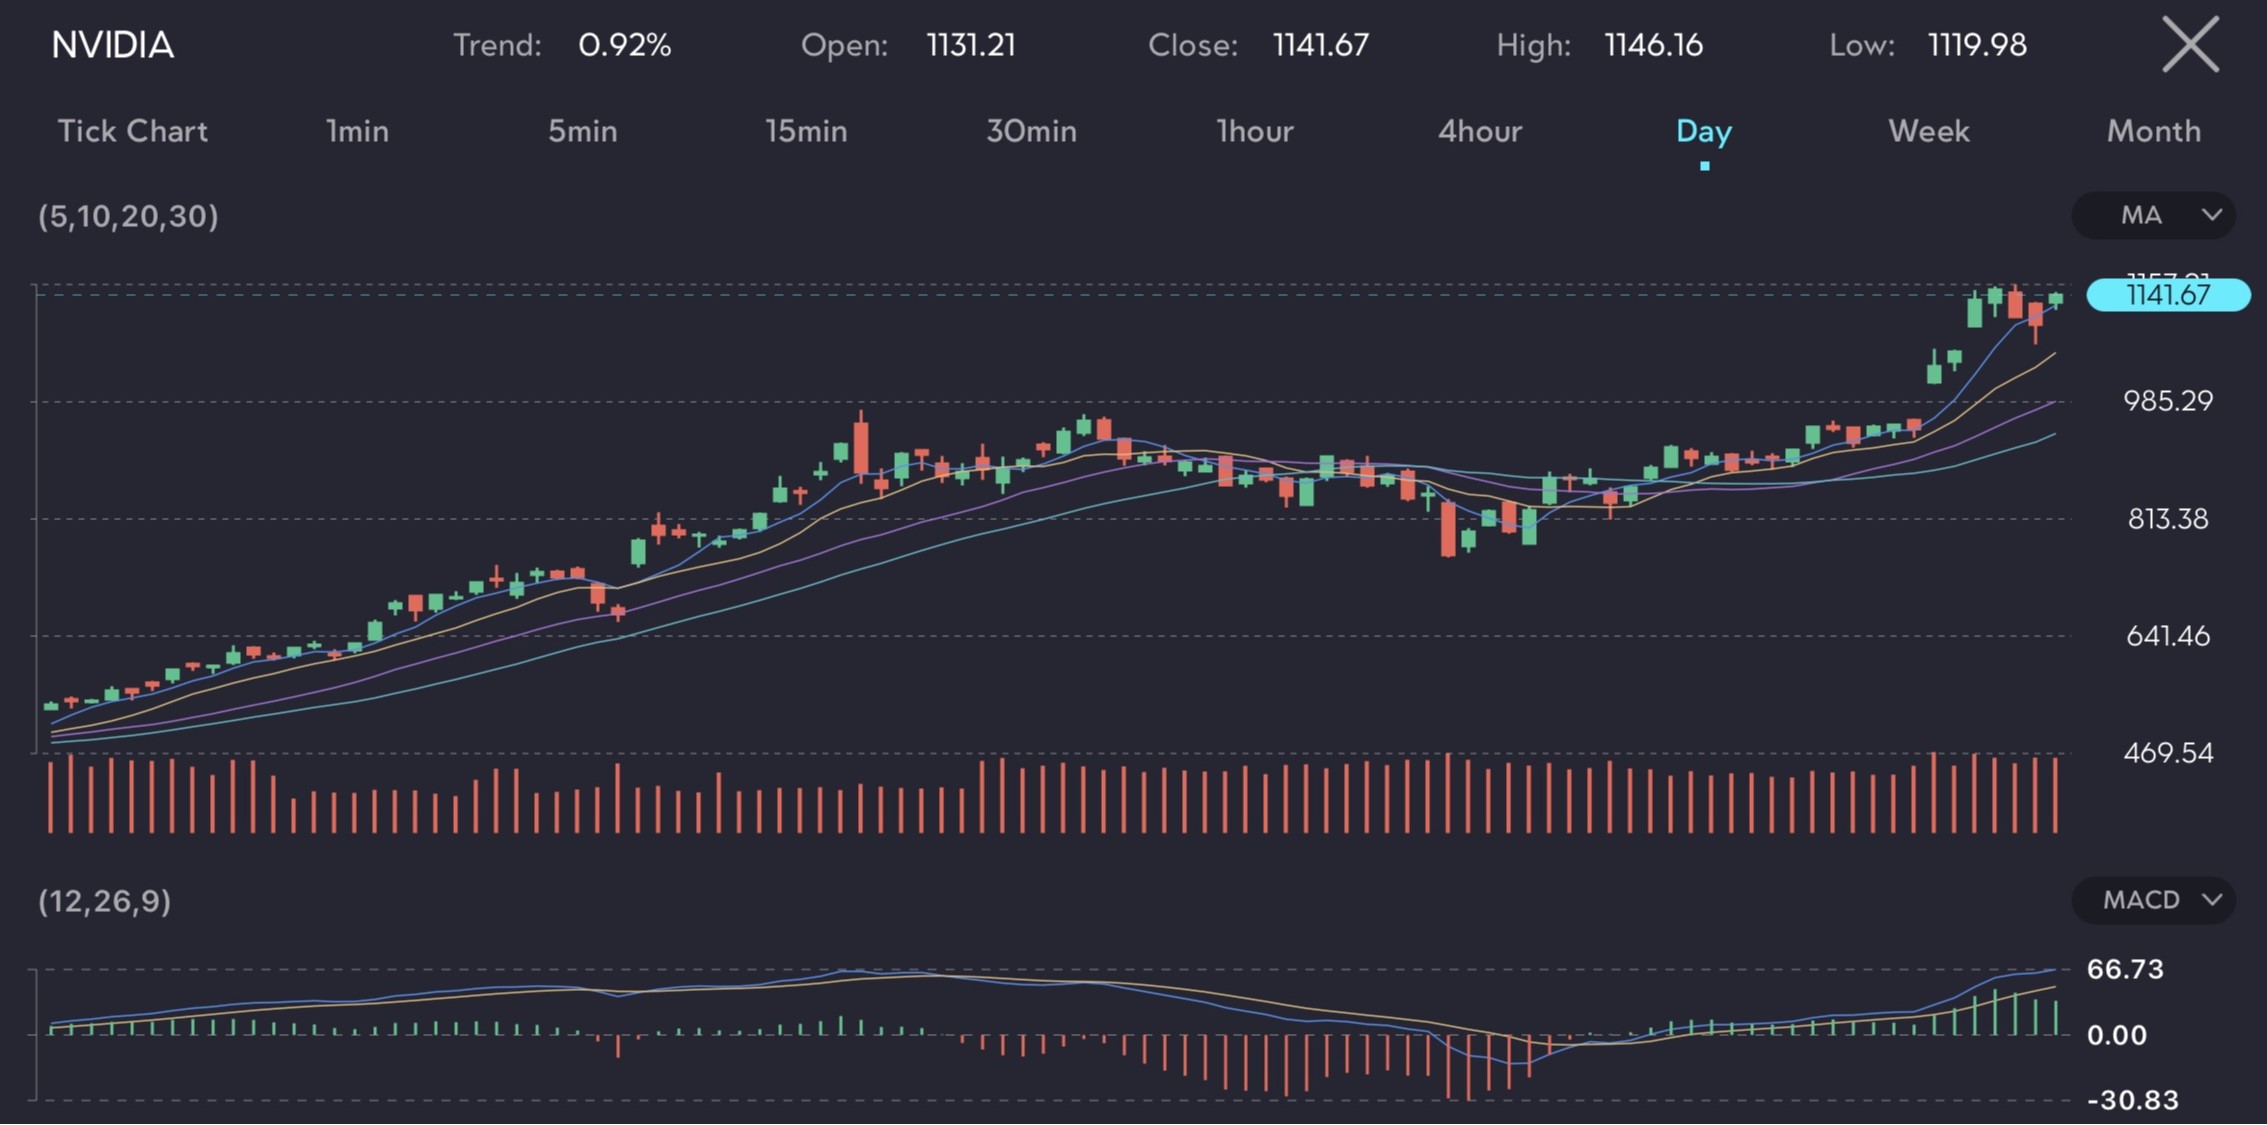
Task: Click the close chart button
Action: (2192, 43)
